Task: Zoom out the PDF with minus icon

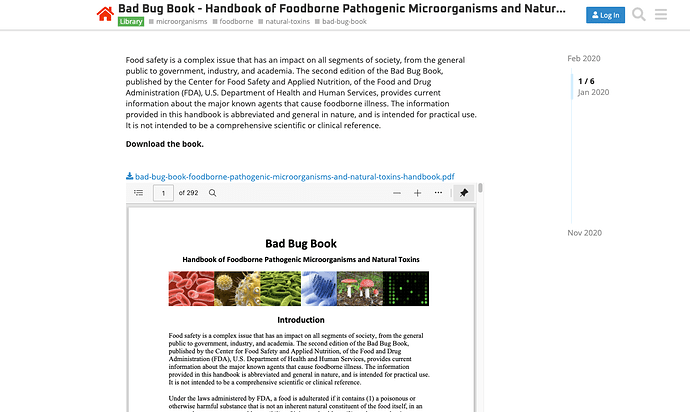Action: 397,193
